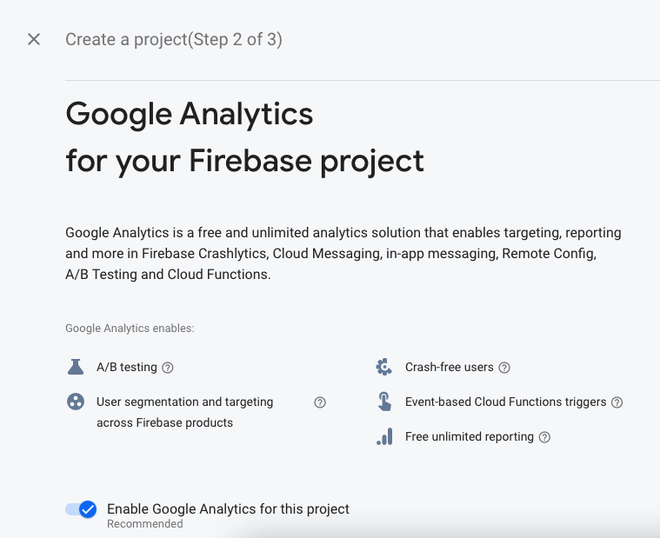Image resolution: width=660 pixels, height=538 pixels.
Task: Click the Crash-free users feature label
Action: click(449, 367)
